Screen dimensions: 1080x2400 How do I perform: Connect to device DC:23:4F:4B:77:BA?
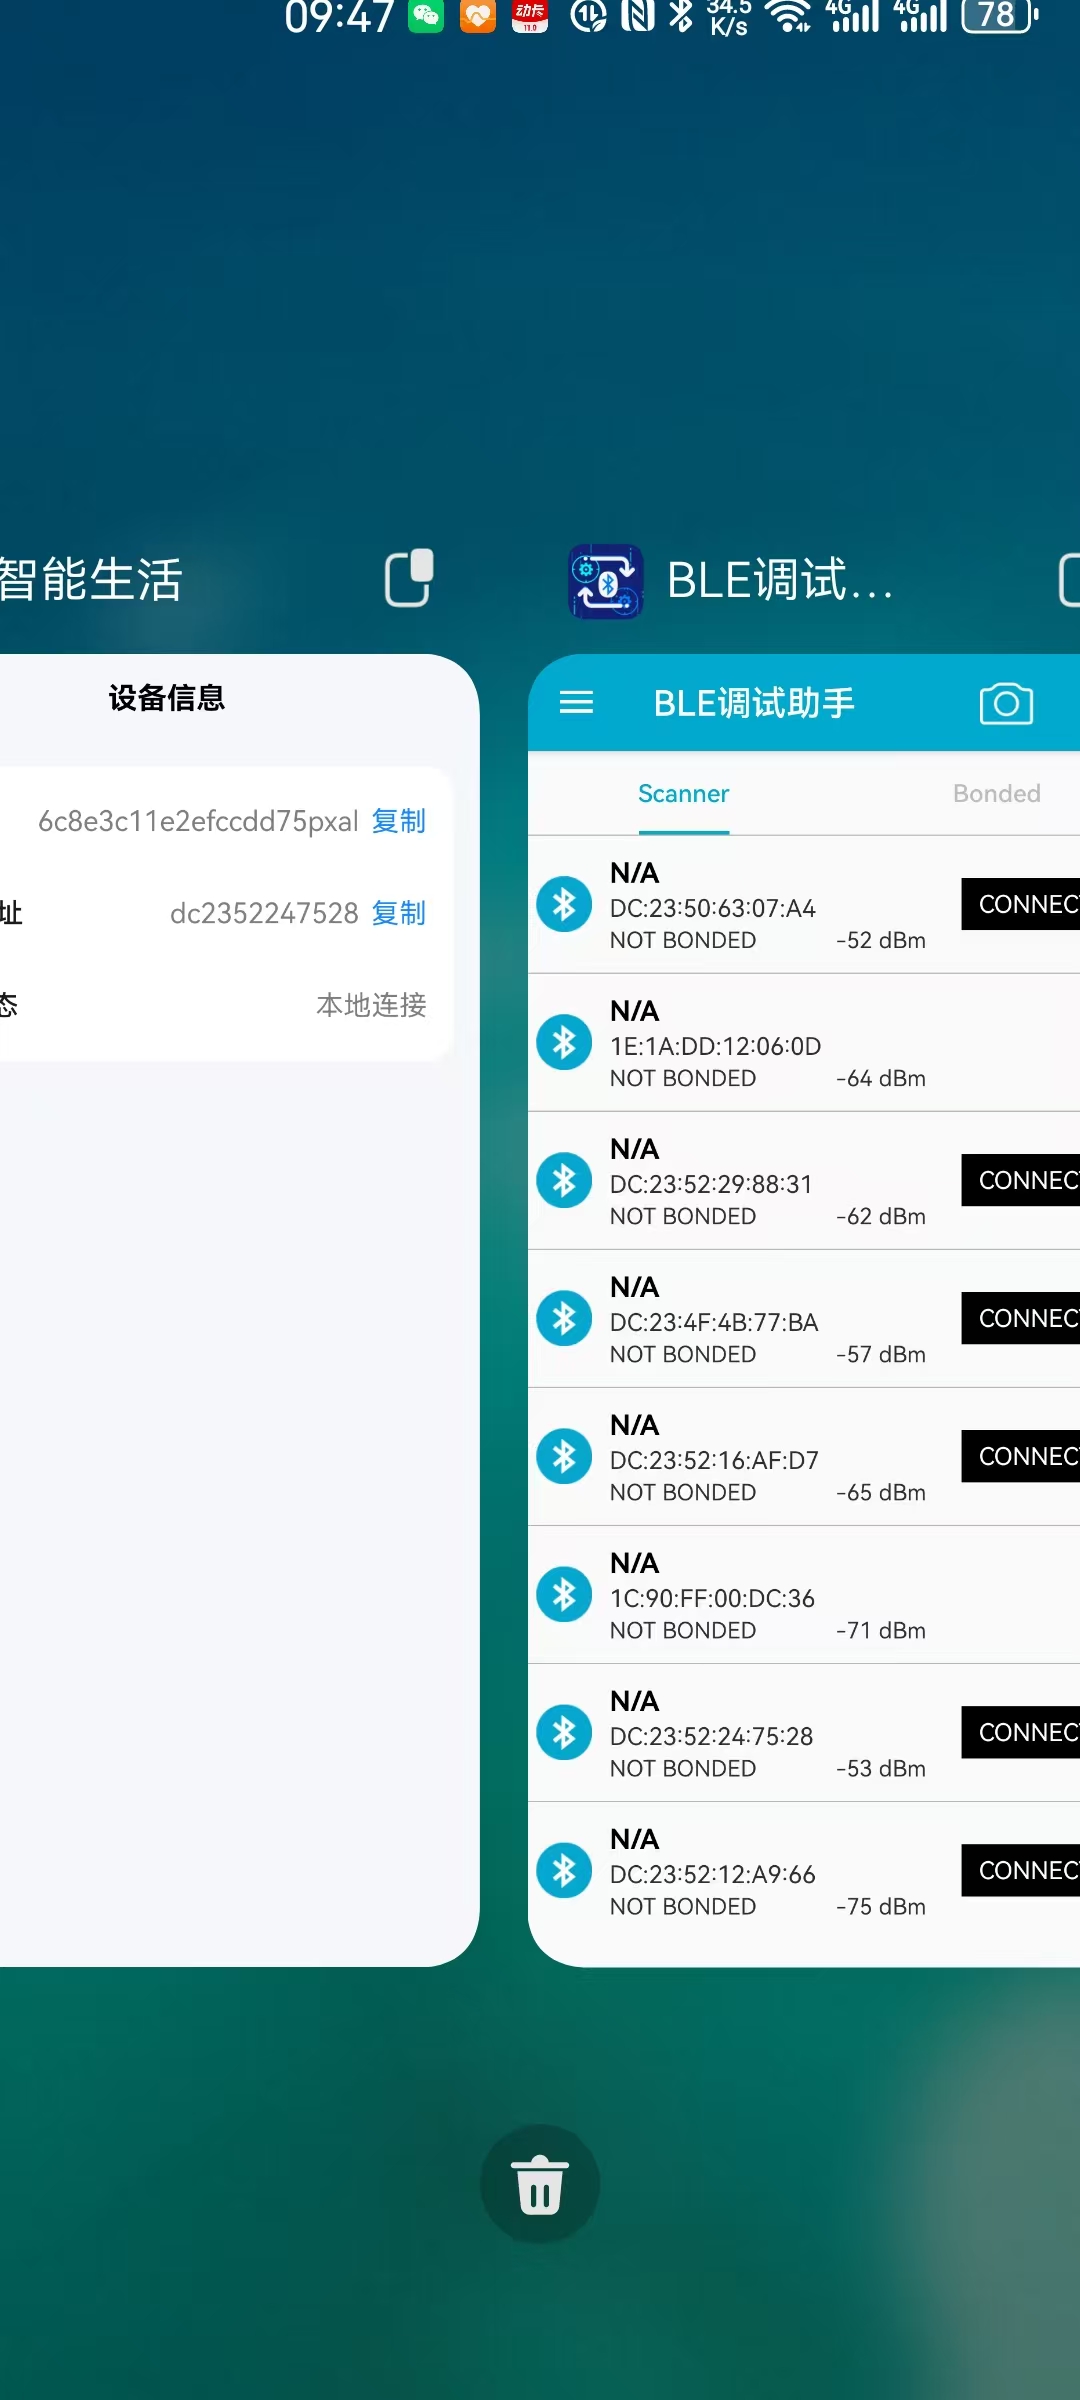pos(1021,1318)
